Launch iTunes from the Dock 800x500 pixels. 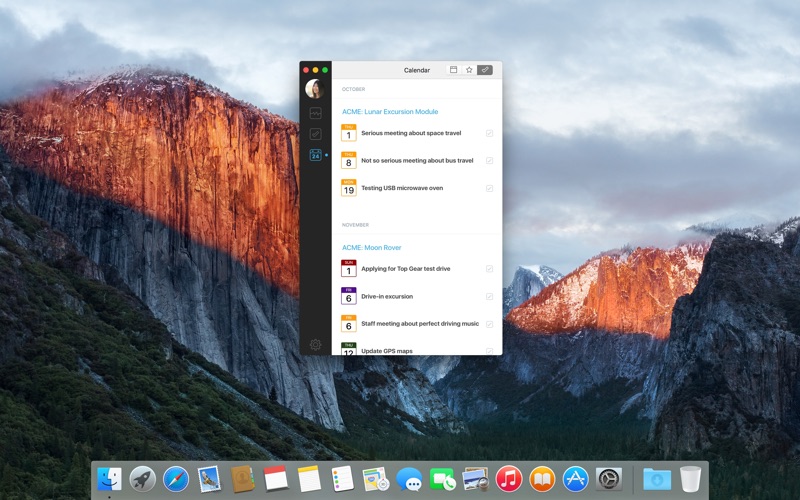pyautogui.click(x=509, y=480)
